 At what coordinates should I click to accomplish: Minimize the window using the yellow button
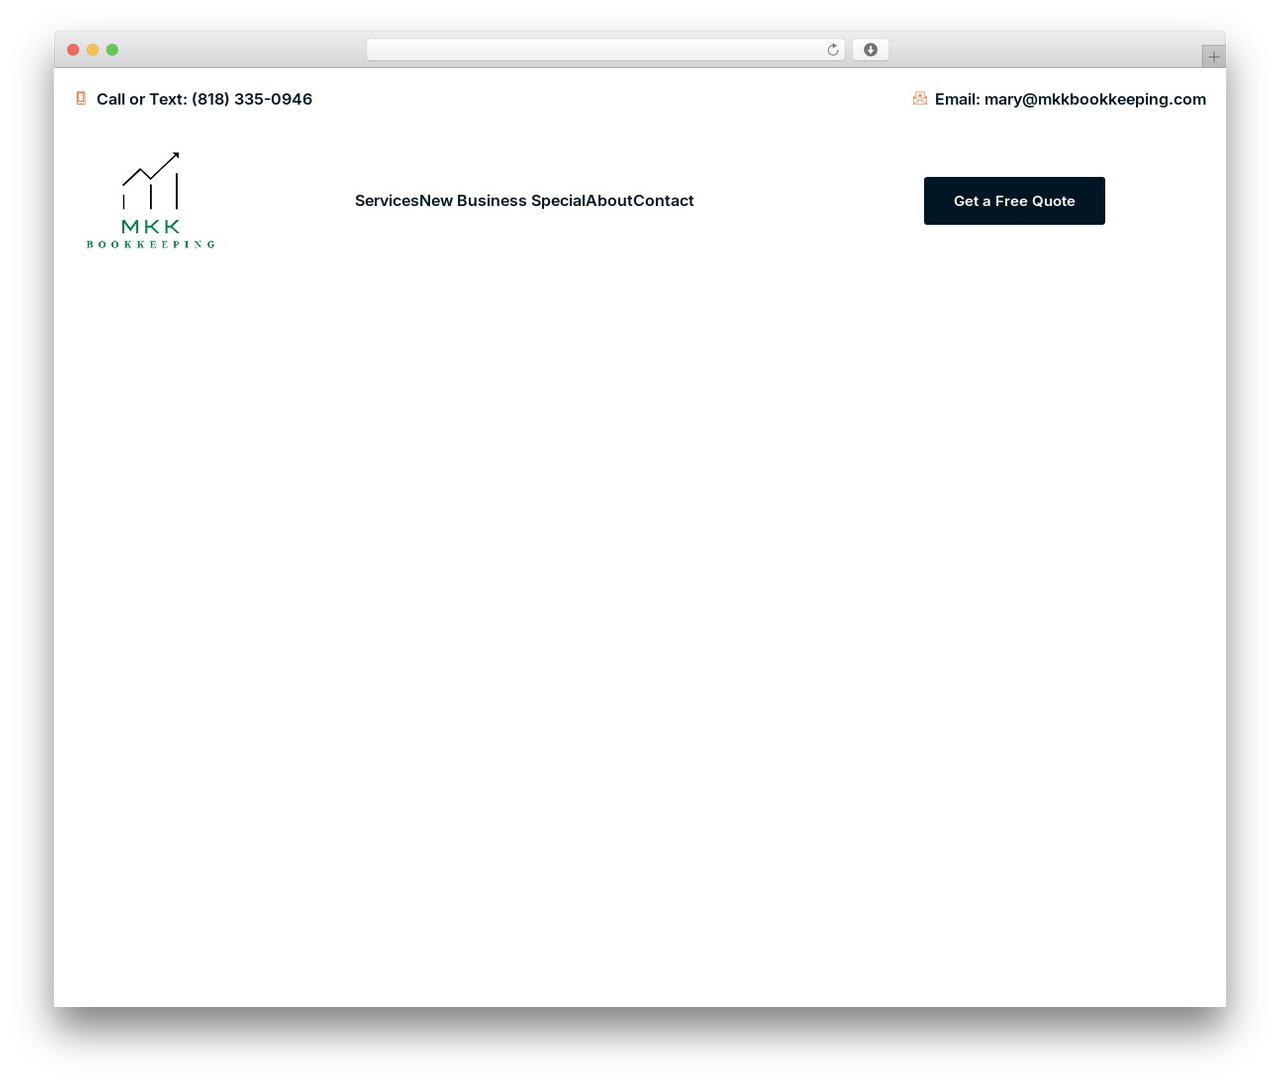click(93, 50)
